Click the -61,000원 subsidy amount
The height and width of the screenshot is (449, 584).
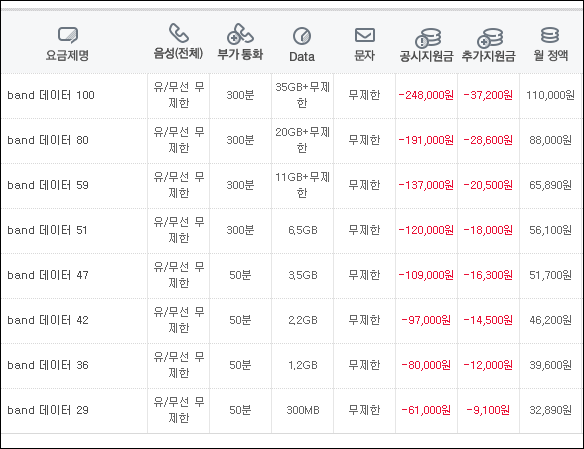click(x=426, y=411)
